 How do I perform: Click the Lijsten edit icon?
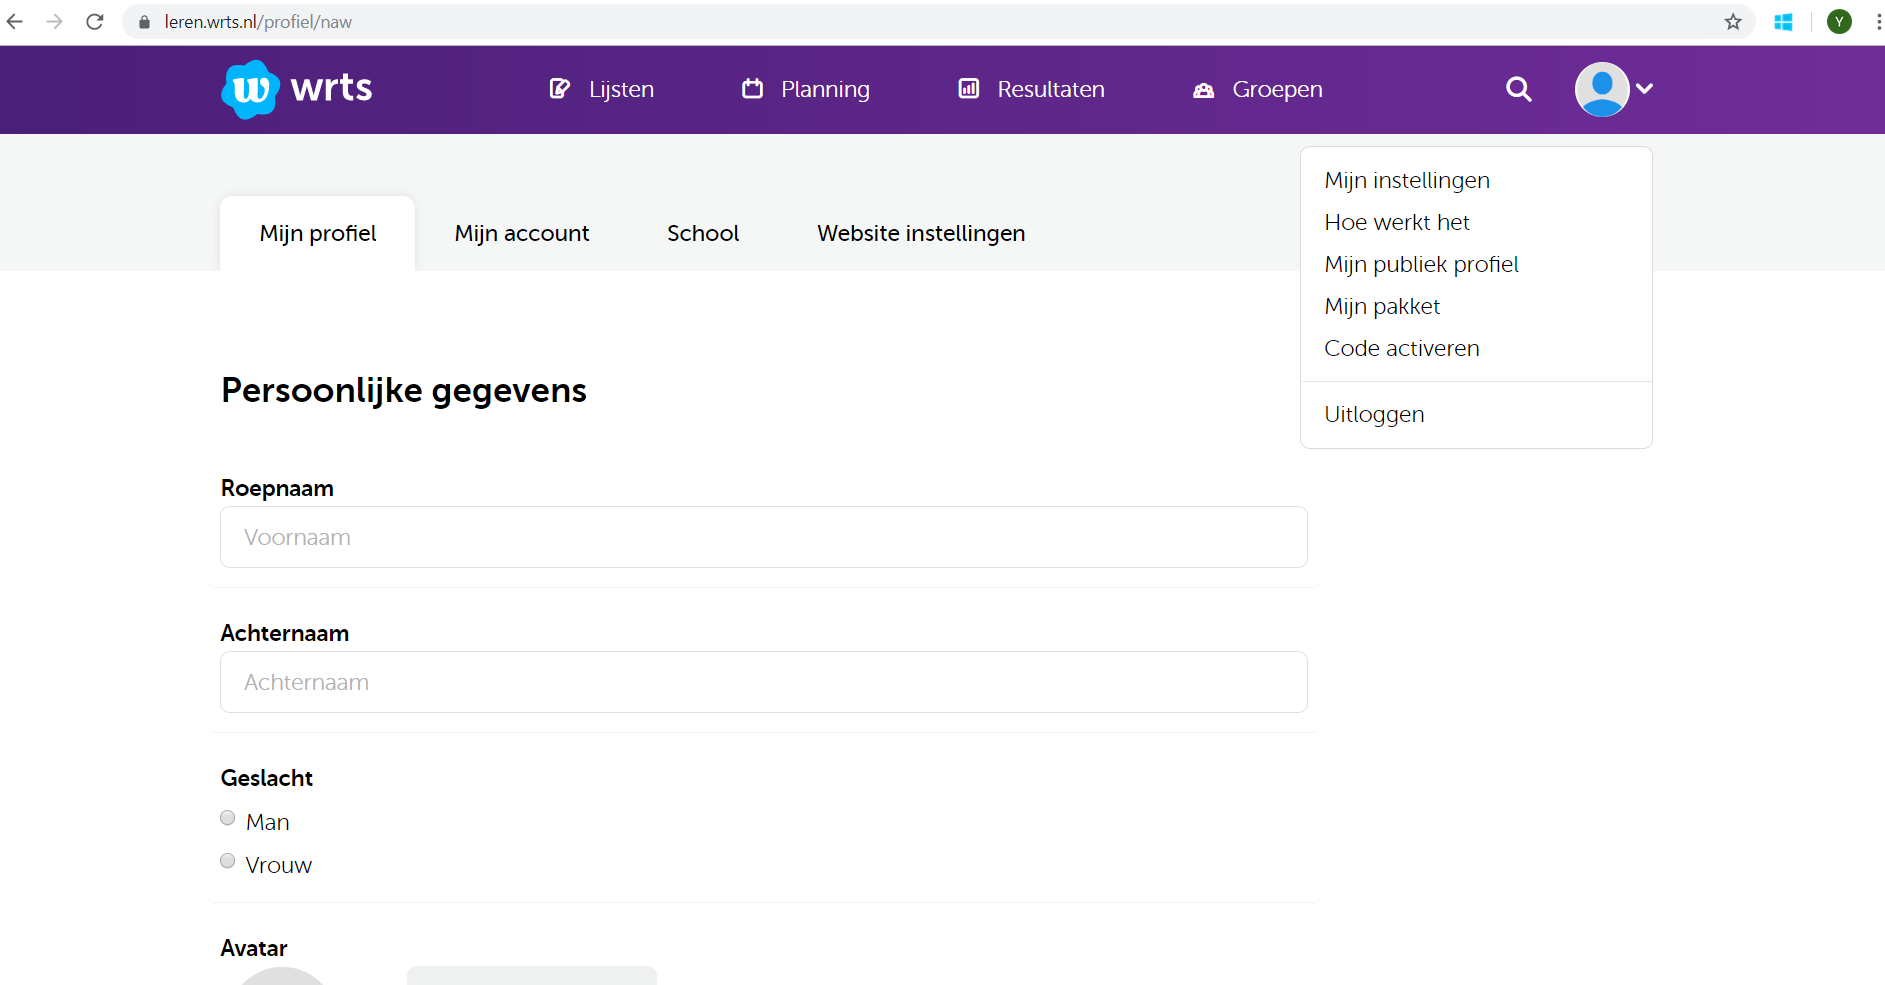(x=560, y=89)
